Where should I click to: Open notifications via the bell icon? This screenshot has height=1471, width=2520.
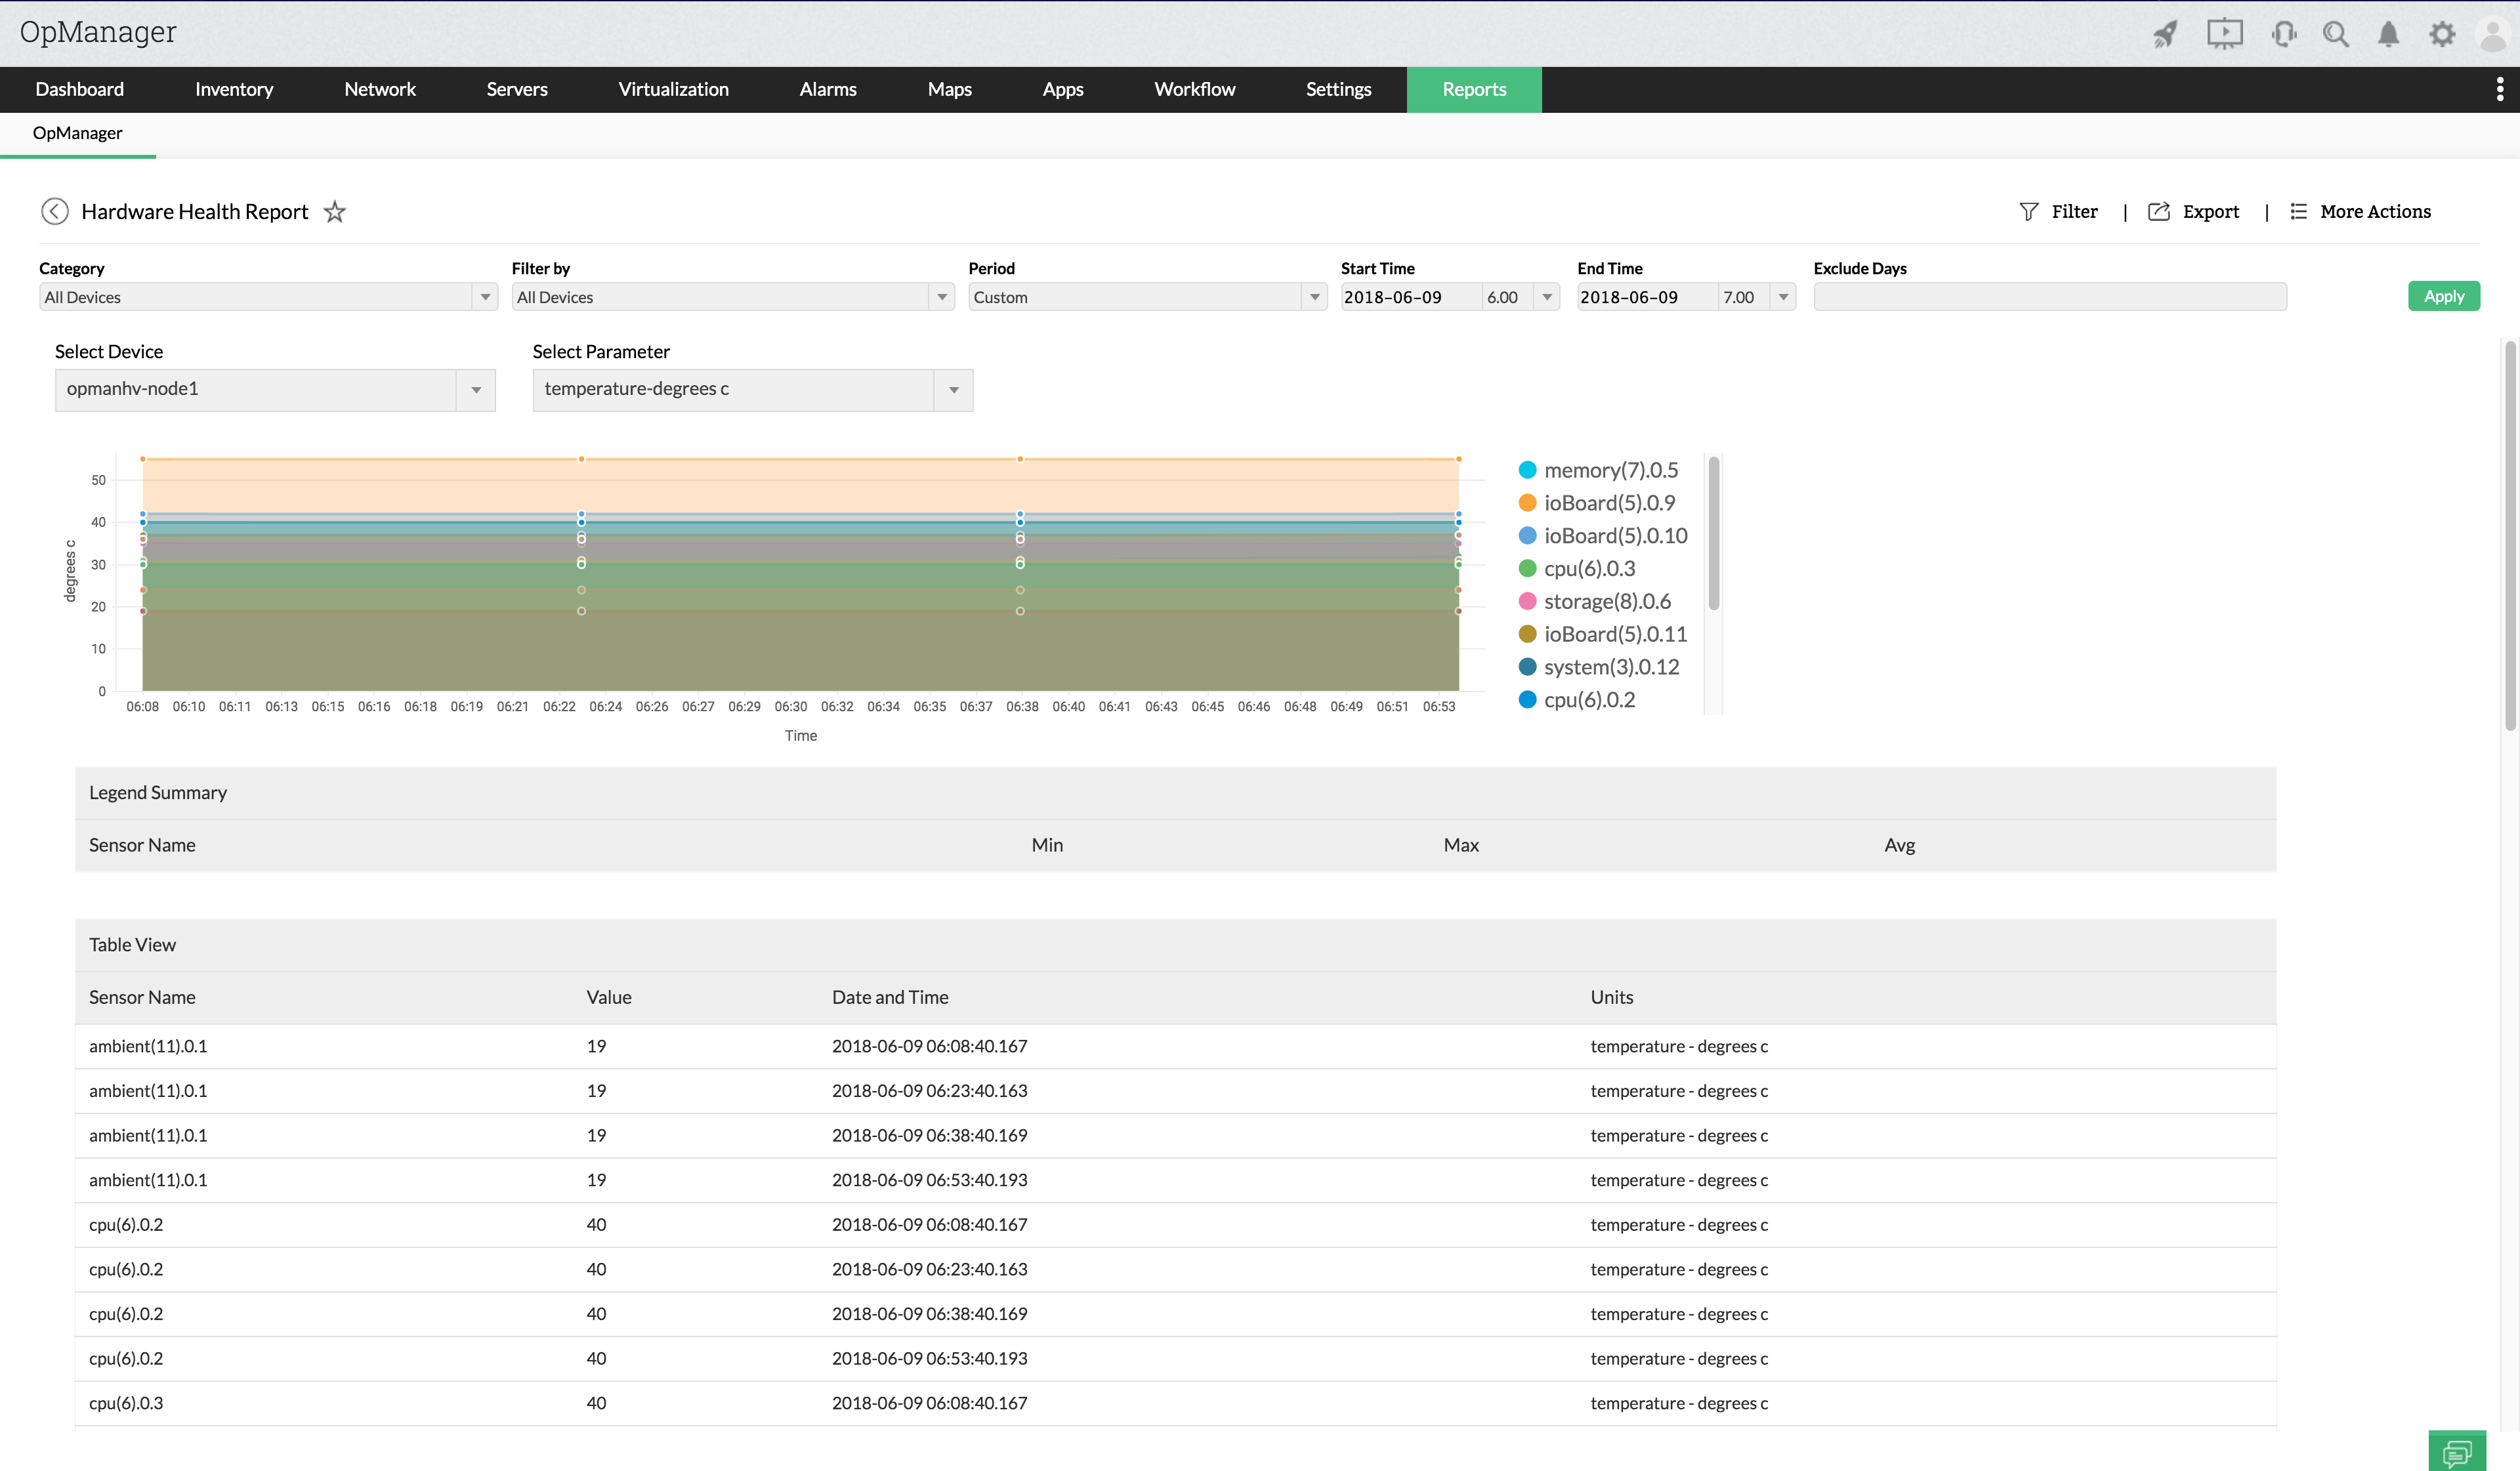click(x=2389, y=33)
